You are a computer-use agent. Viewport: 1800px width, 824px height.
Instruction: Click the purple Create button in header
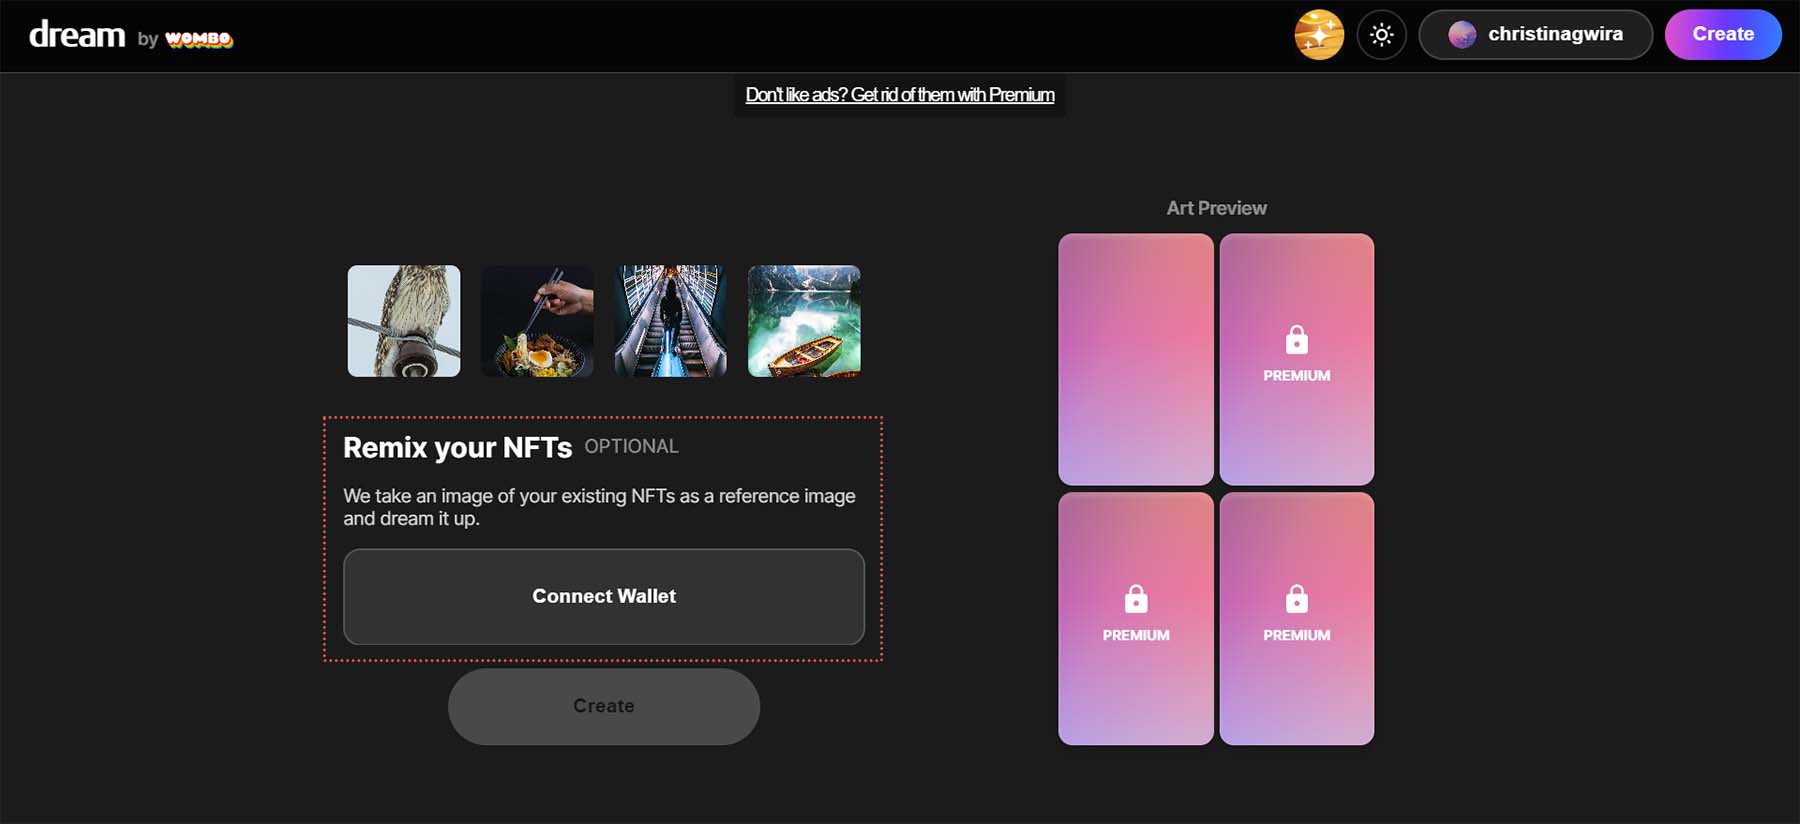click(x=1723, y=35)
